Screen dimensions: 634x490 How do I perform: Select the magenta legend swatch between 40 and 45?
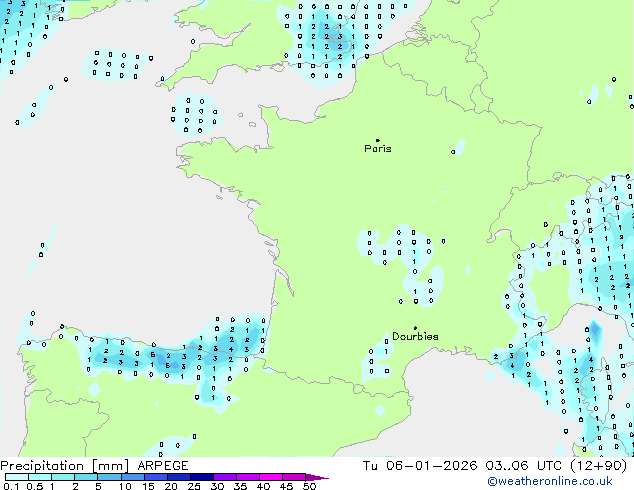[271, 477]
